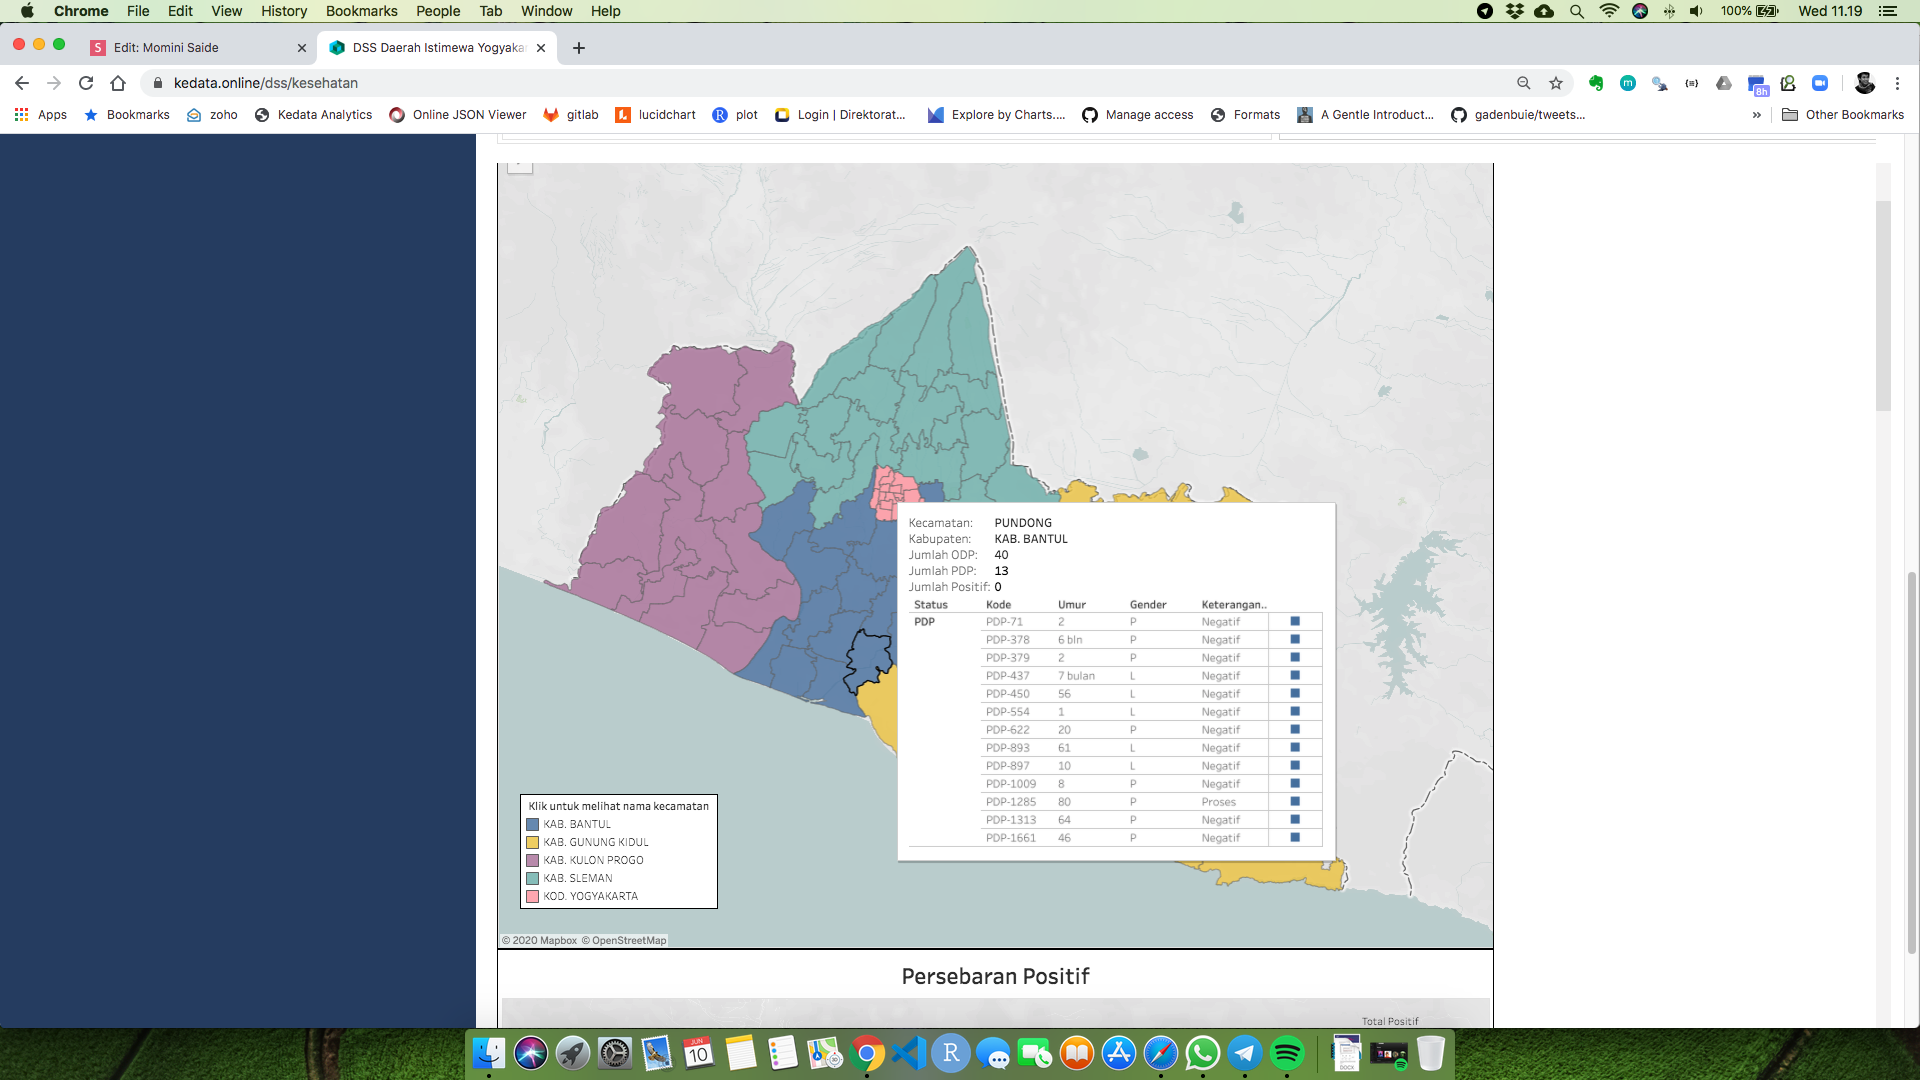Open Telegram from the dock
The image size is (1920, 1080).
tap(1245, 1053)
